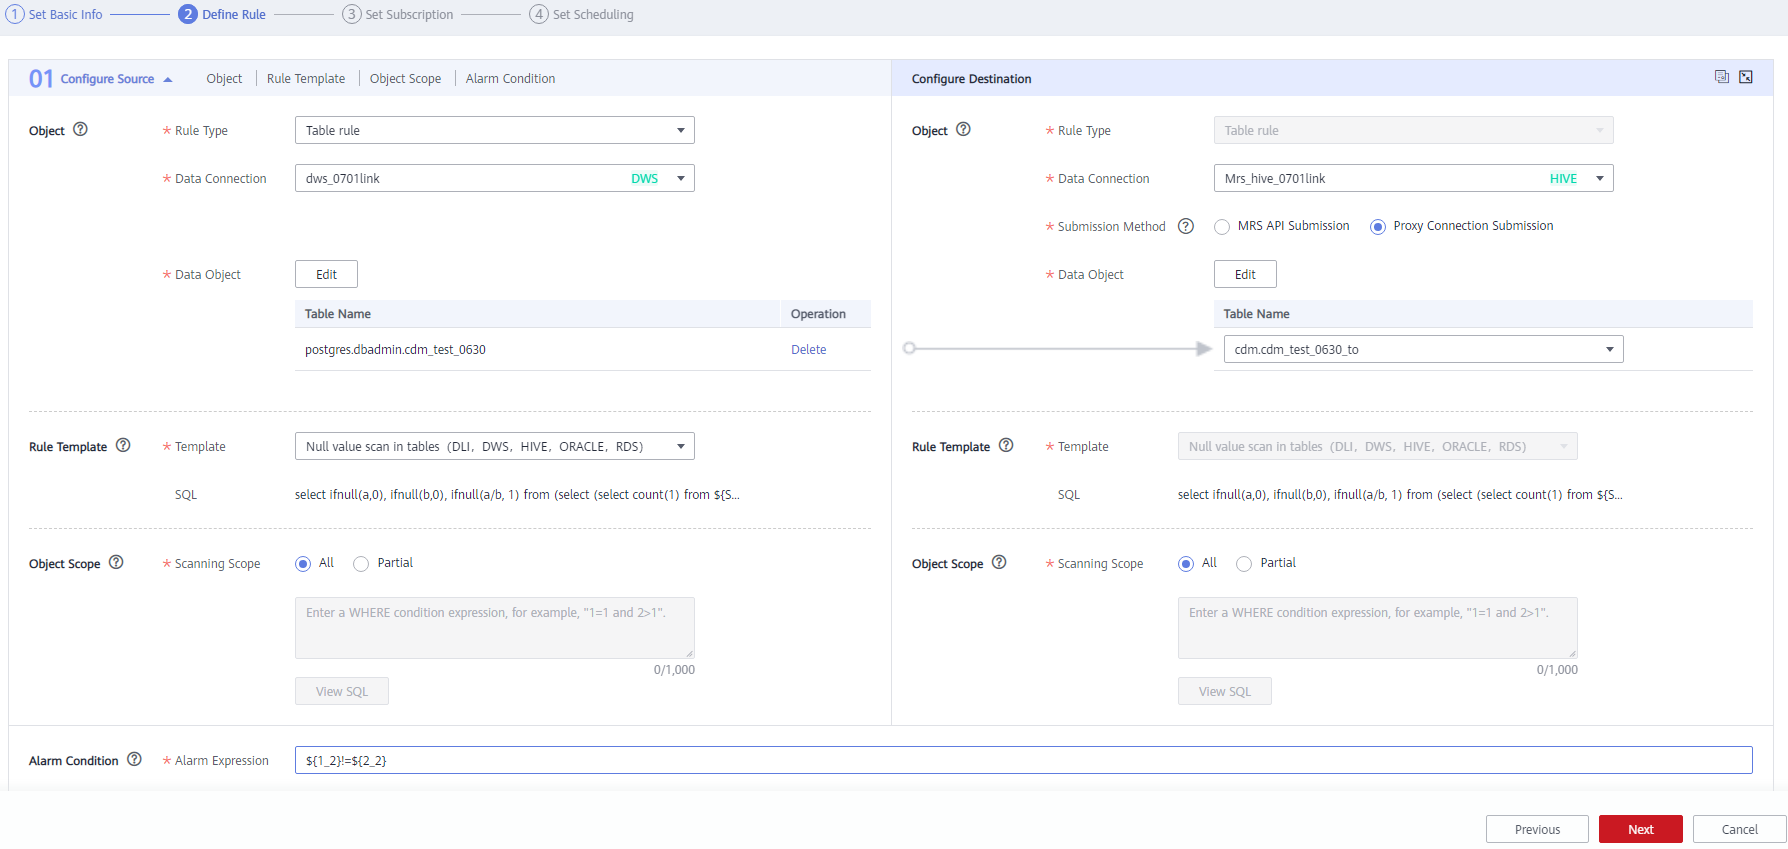Click the postgres.dbadmin.cdm_test_0630 table name
Image resolution: width=1788 pixels, height=849 pixels.
click(x=395, y=349)
